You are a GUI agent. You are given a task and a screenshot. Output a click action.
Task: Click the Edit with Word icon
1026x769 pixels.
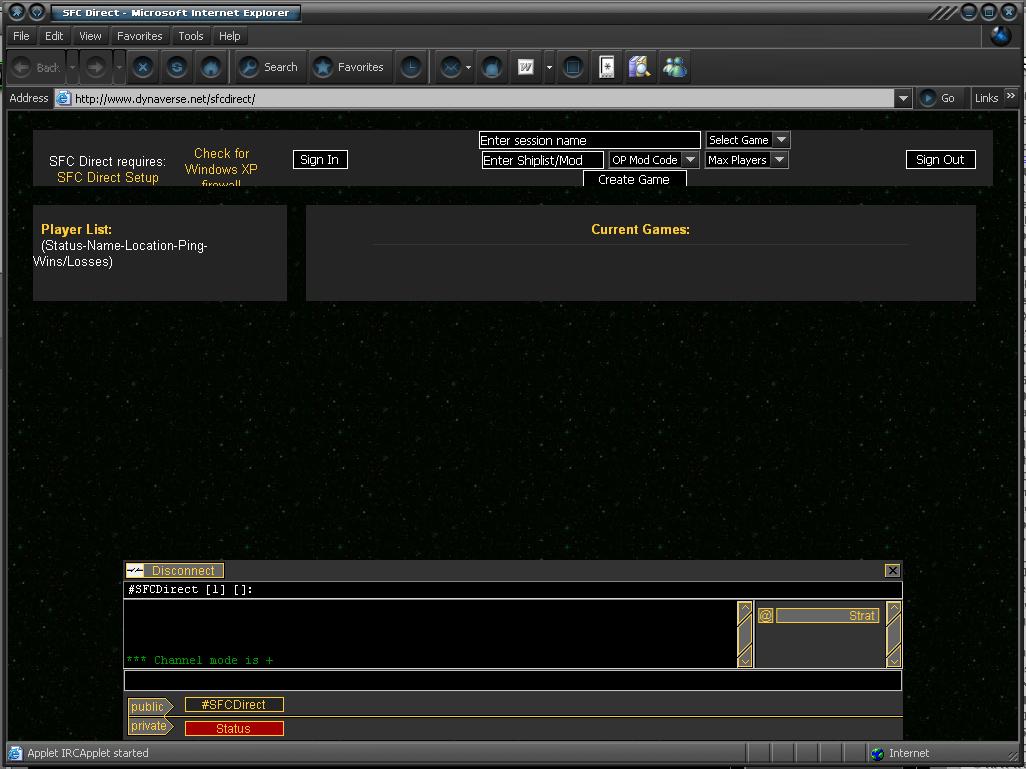pyautogui.click(x=526, y=67)
